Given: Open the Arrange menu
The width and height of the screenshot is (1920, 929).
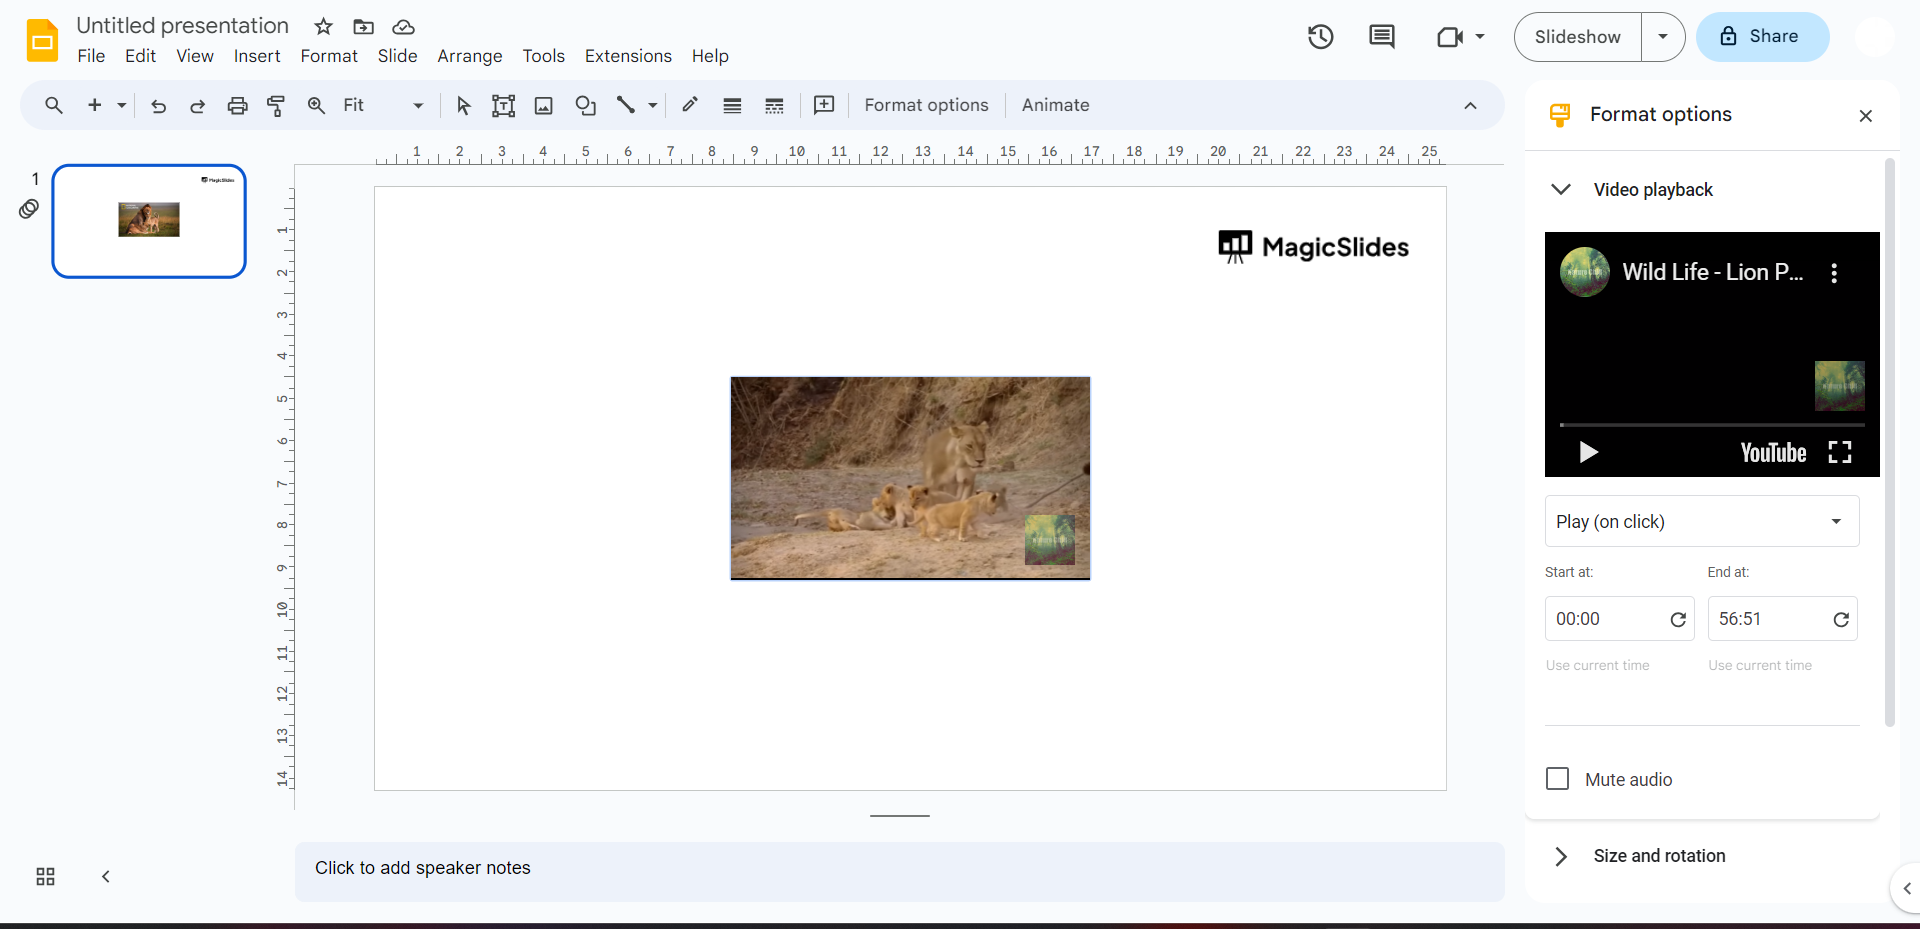Looking at the screenshot, I should 469,56.
